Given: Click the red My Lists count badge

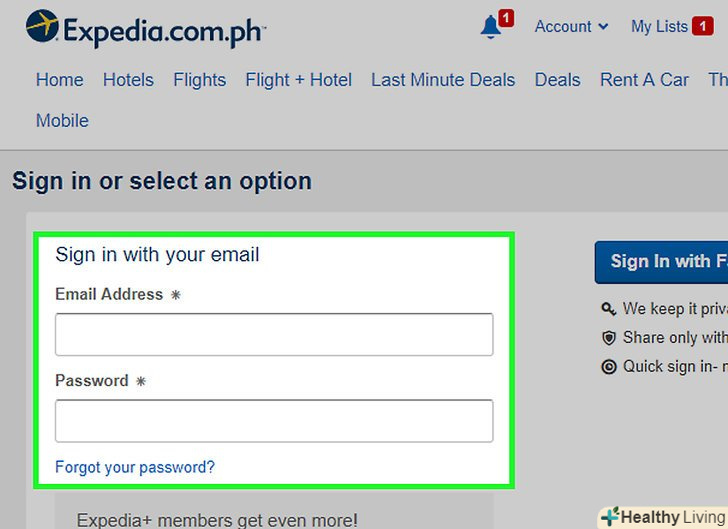Looking at the screenshot, I should (x=702, y=27).
